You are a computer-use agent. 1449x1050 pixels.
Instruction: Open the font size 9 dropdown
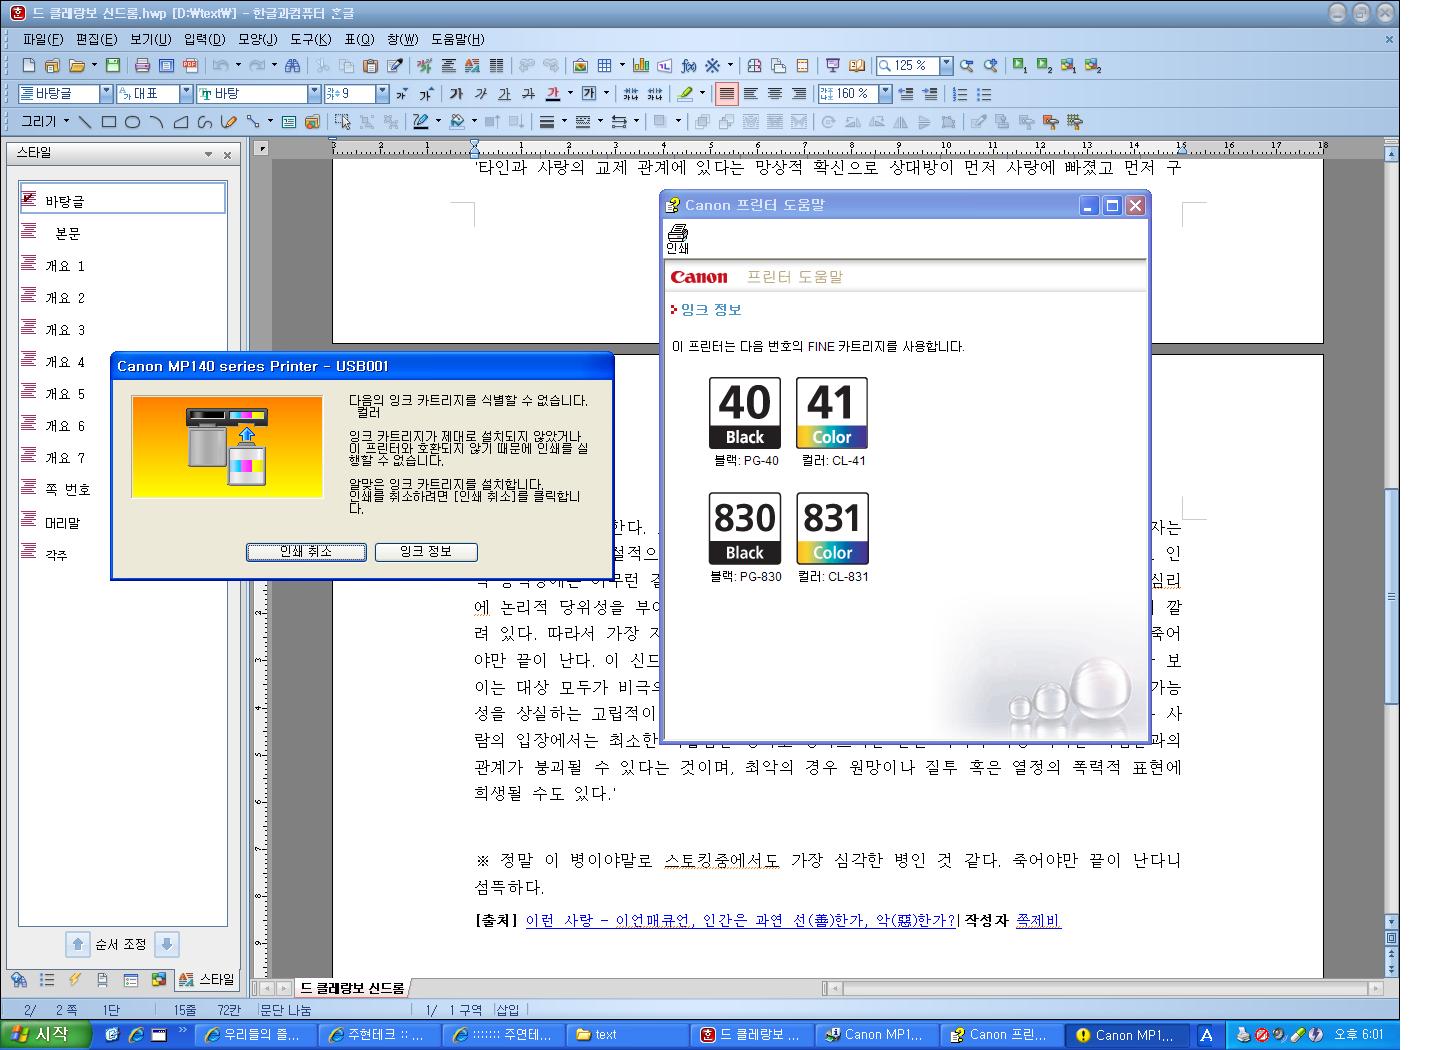click(x=382, y=94)
